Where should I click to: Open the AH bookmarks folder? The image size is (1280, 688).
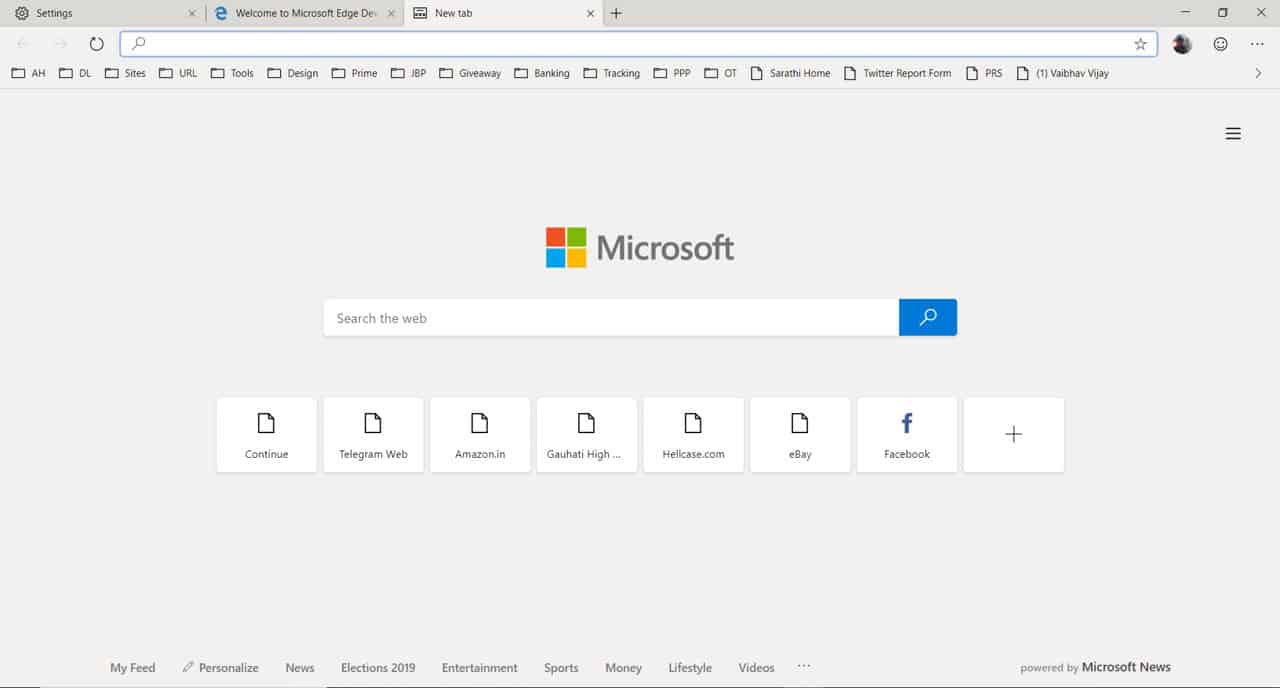pyautogui.click(x=28, y=73)
